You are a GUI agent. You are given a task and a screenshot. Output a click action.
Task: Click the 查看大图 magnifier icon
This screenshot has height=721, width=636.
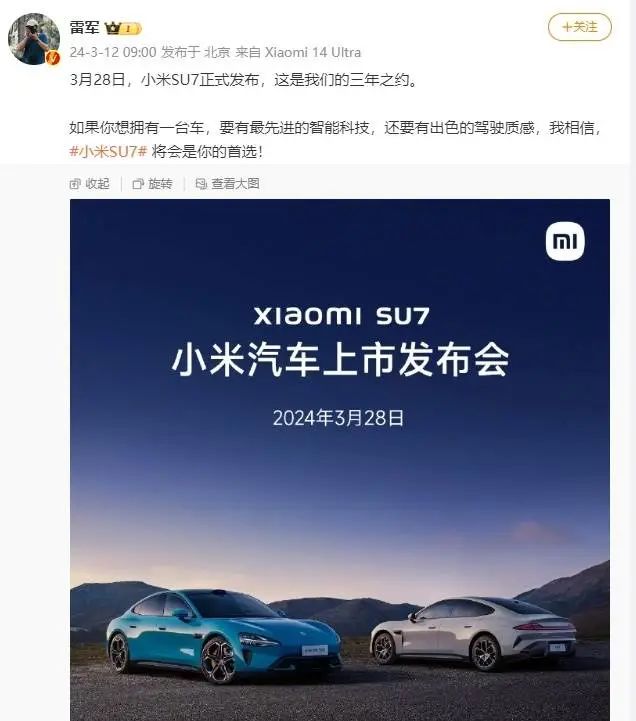(201, 184)
